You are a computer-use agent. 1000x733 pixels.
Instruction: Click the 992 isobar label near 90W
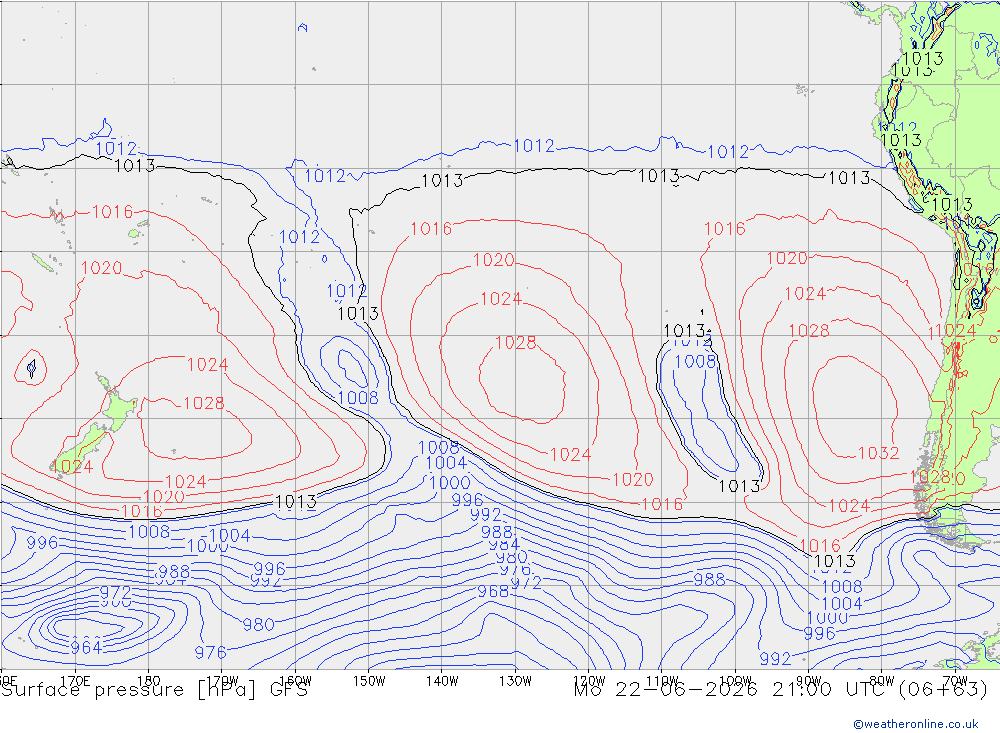(775, 658)
